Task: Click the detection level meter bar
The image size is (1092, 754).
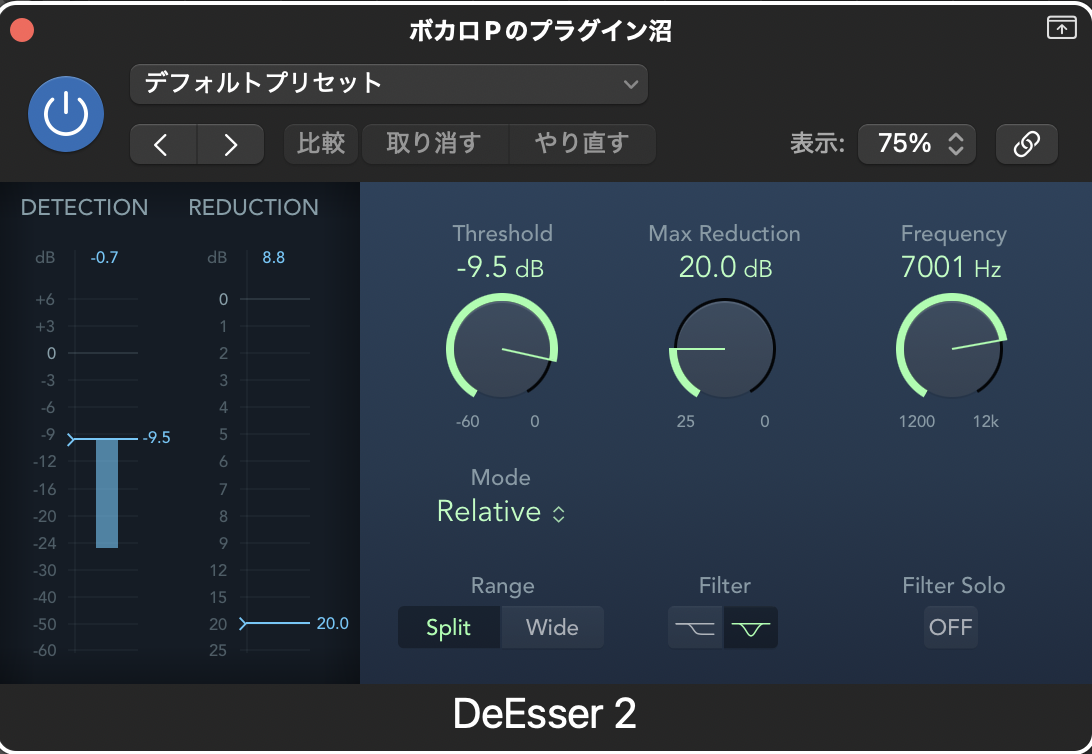Action: click(107, 494)
